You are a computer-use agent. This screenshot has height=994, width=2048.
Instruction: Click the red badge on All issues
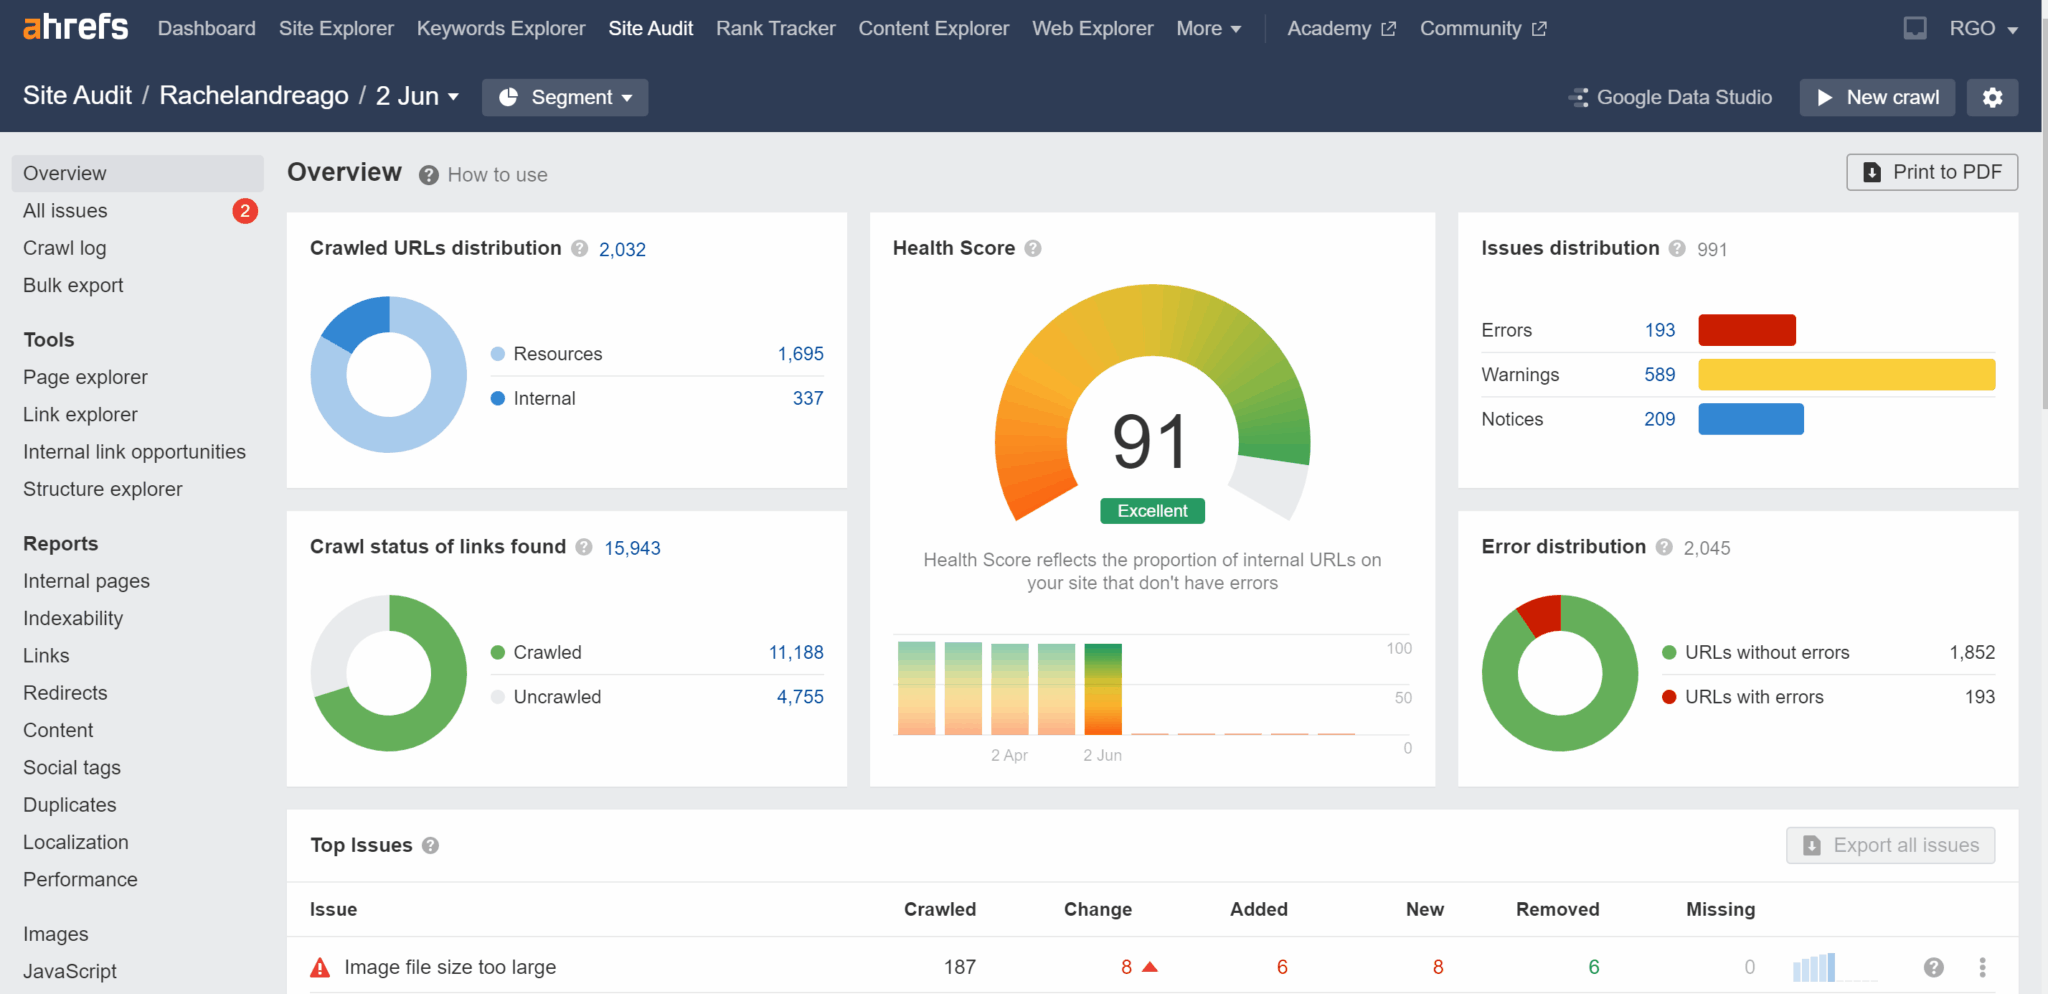[245, 211]
